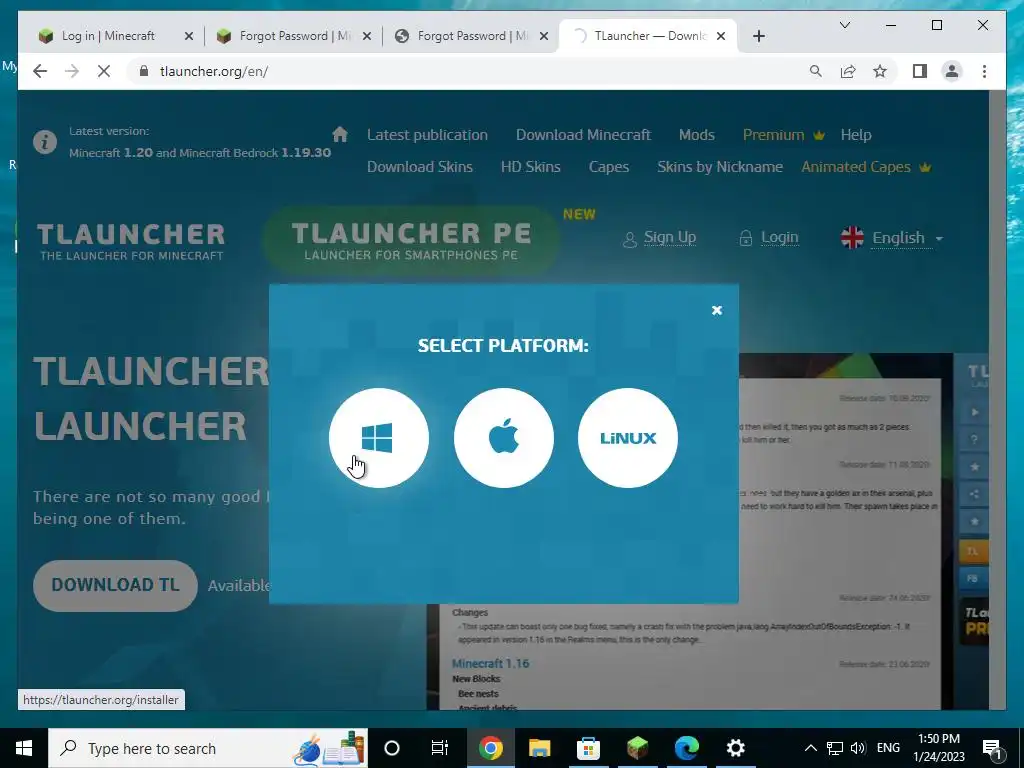Open Chrome from the taskbar
The width and height of the screenshot is (1024, 768).
coord(490,748)
